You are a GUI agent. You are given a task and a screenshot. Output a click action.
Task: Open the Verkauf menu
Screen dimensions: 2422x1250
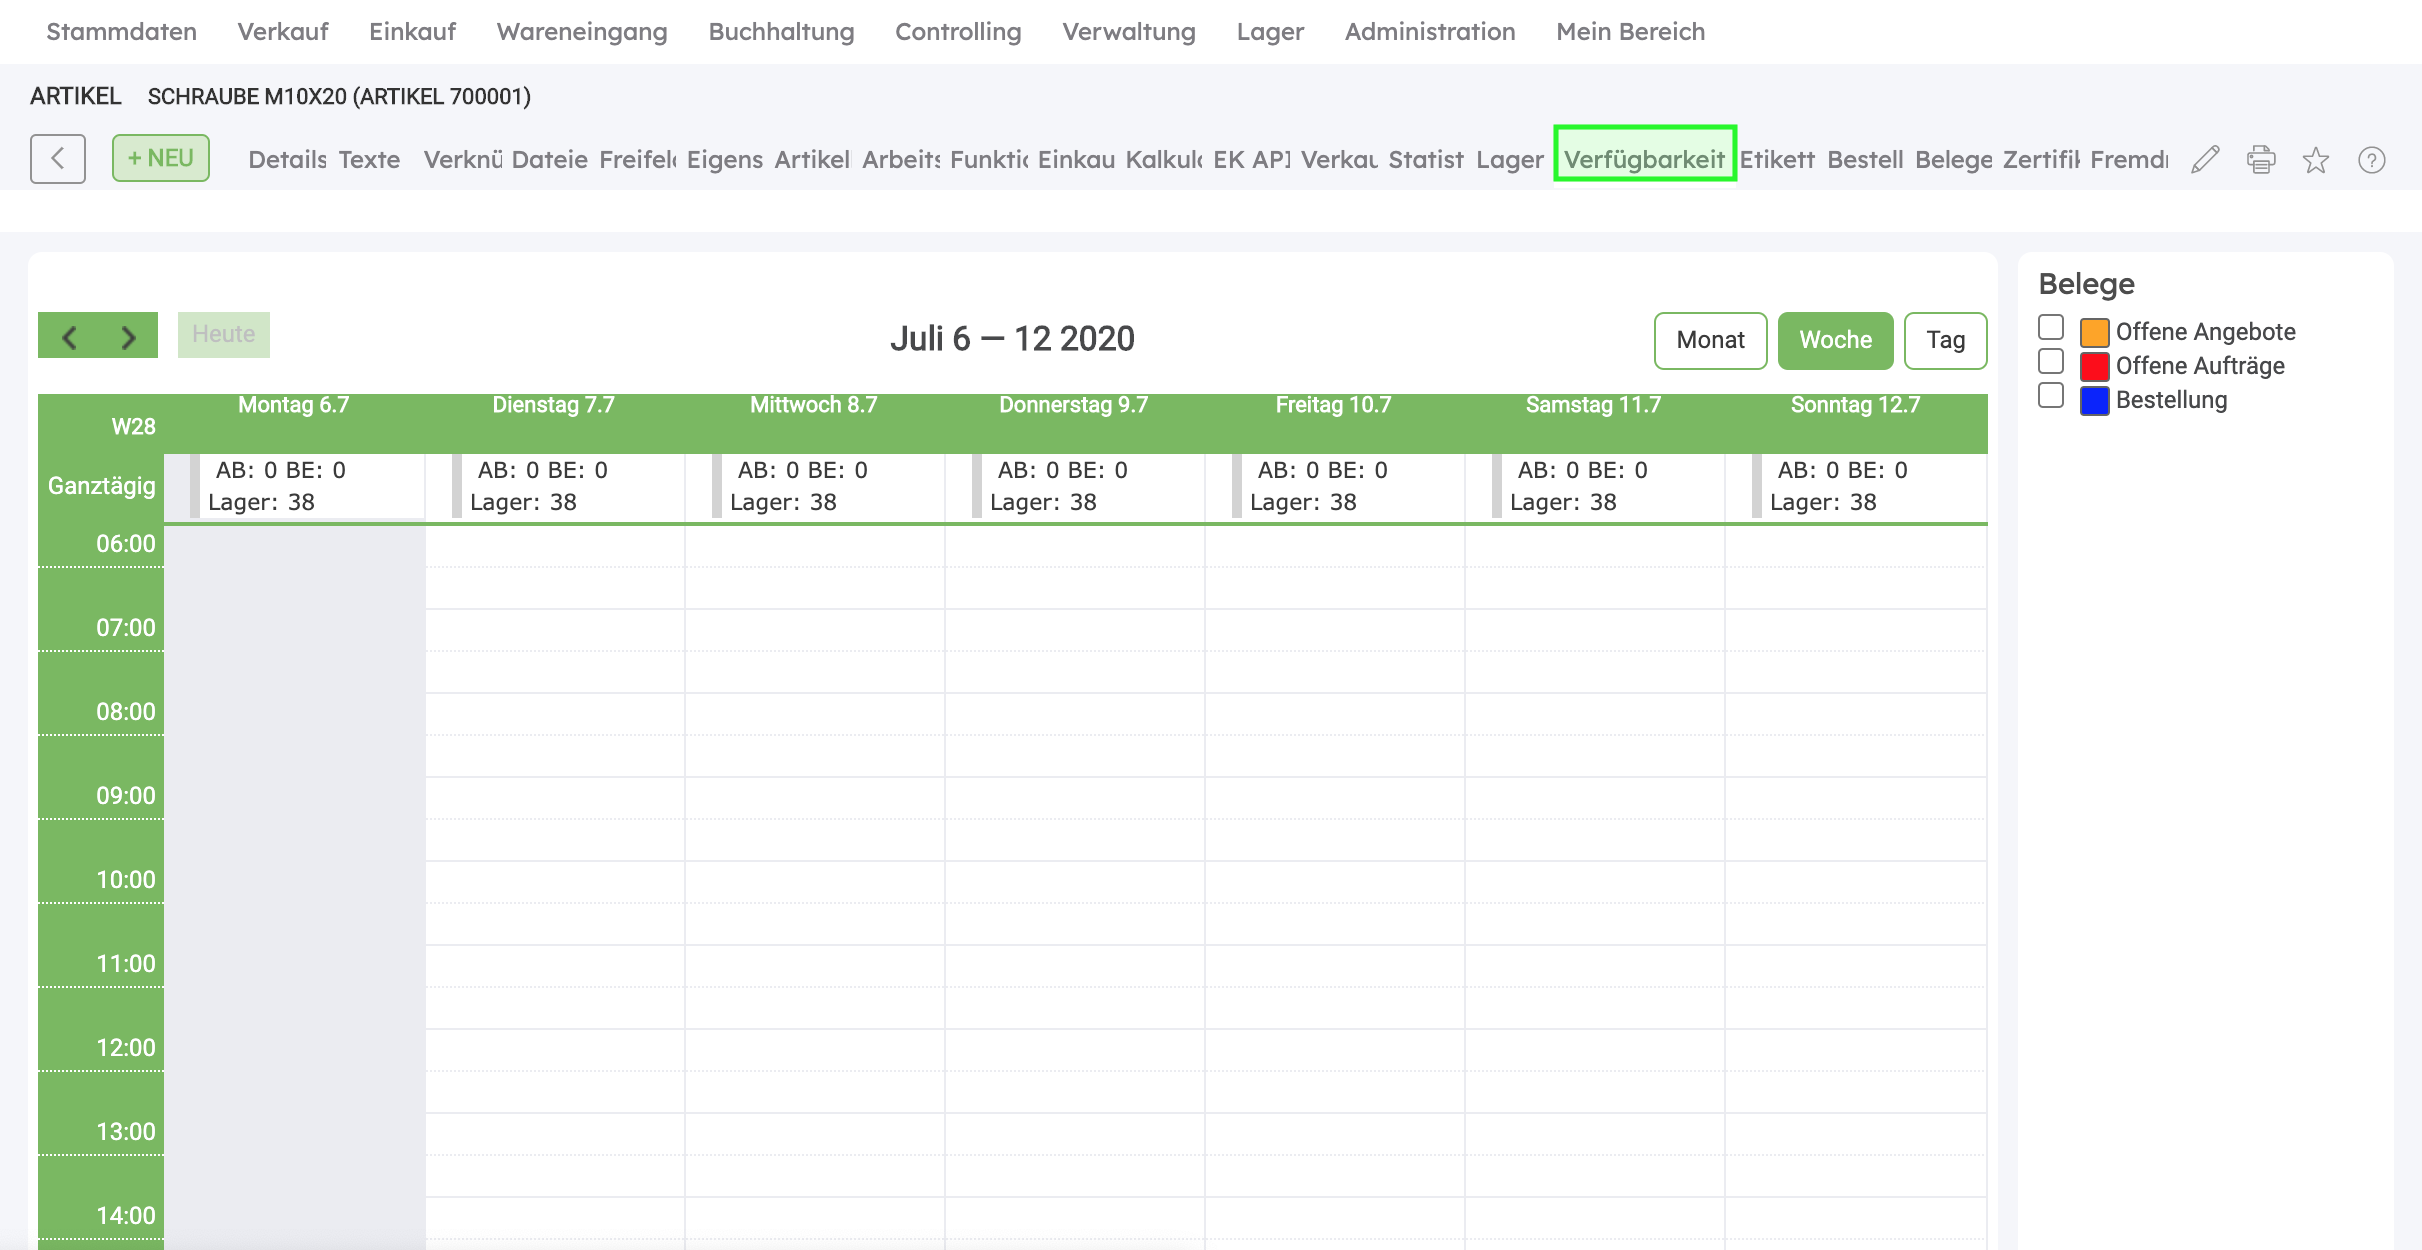click(282, 32)
